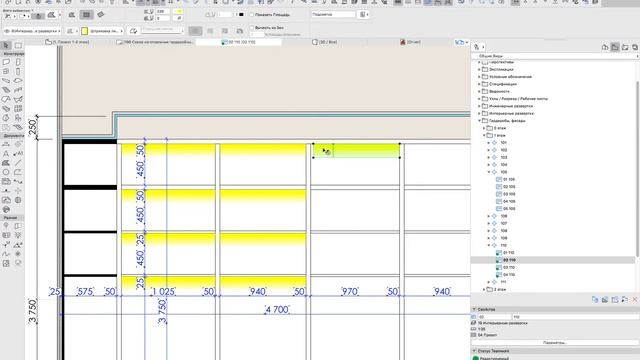Switch to the 106 Схема изготовления гардеробн tab
Image resolution: width=640 pixels, height=360 pixels.
pos(154,42)
